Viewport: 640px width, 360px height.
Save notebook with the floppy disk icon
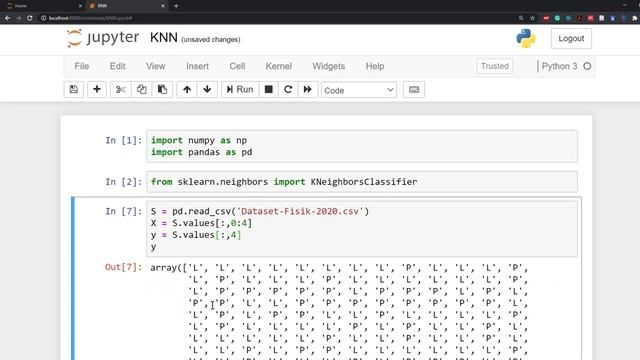[73, 89]
